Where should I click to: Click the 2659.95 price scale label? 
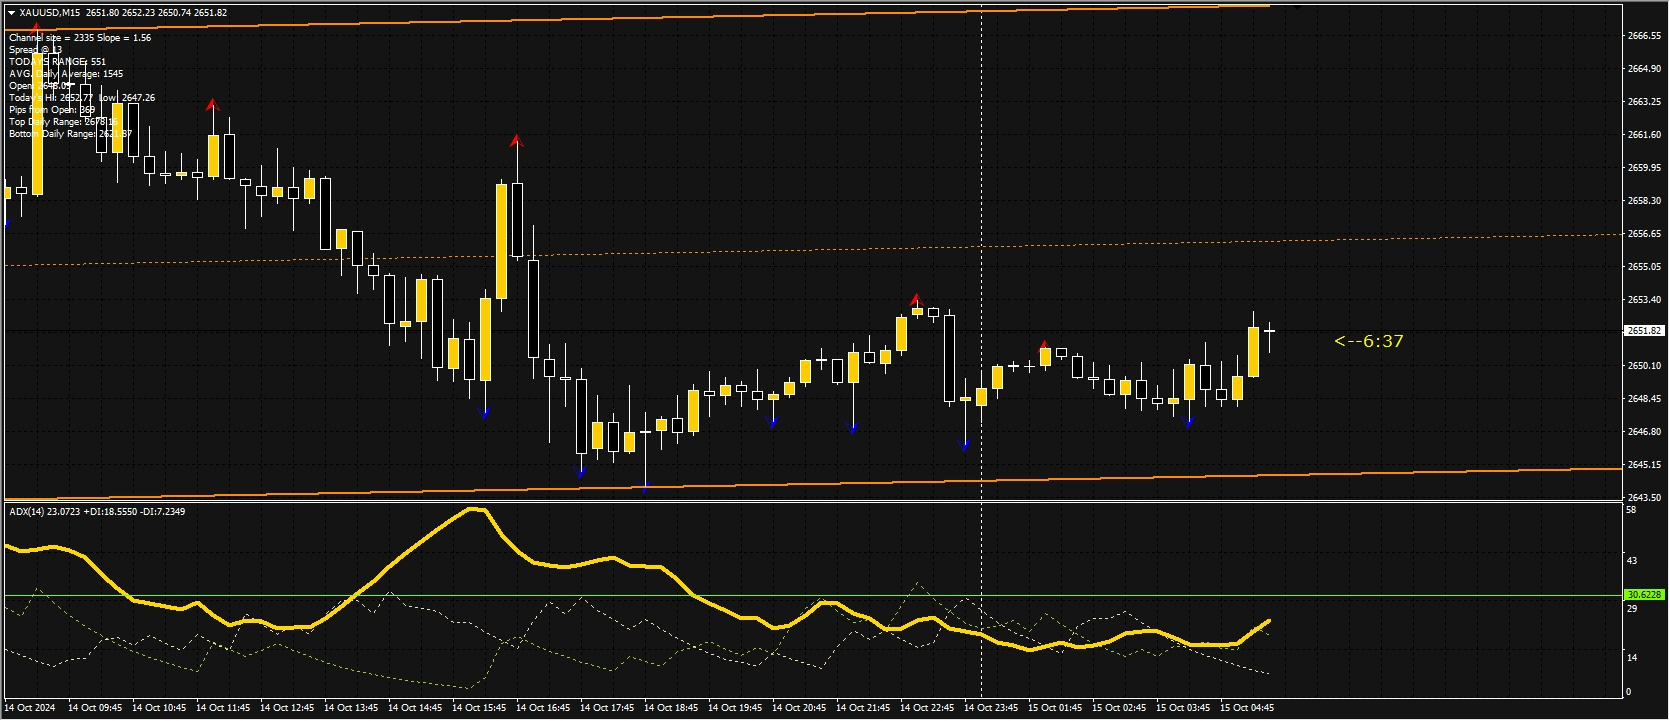tap(1645, 168)
